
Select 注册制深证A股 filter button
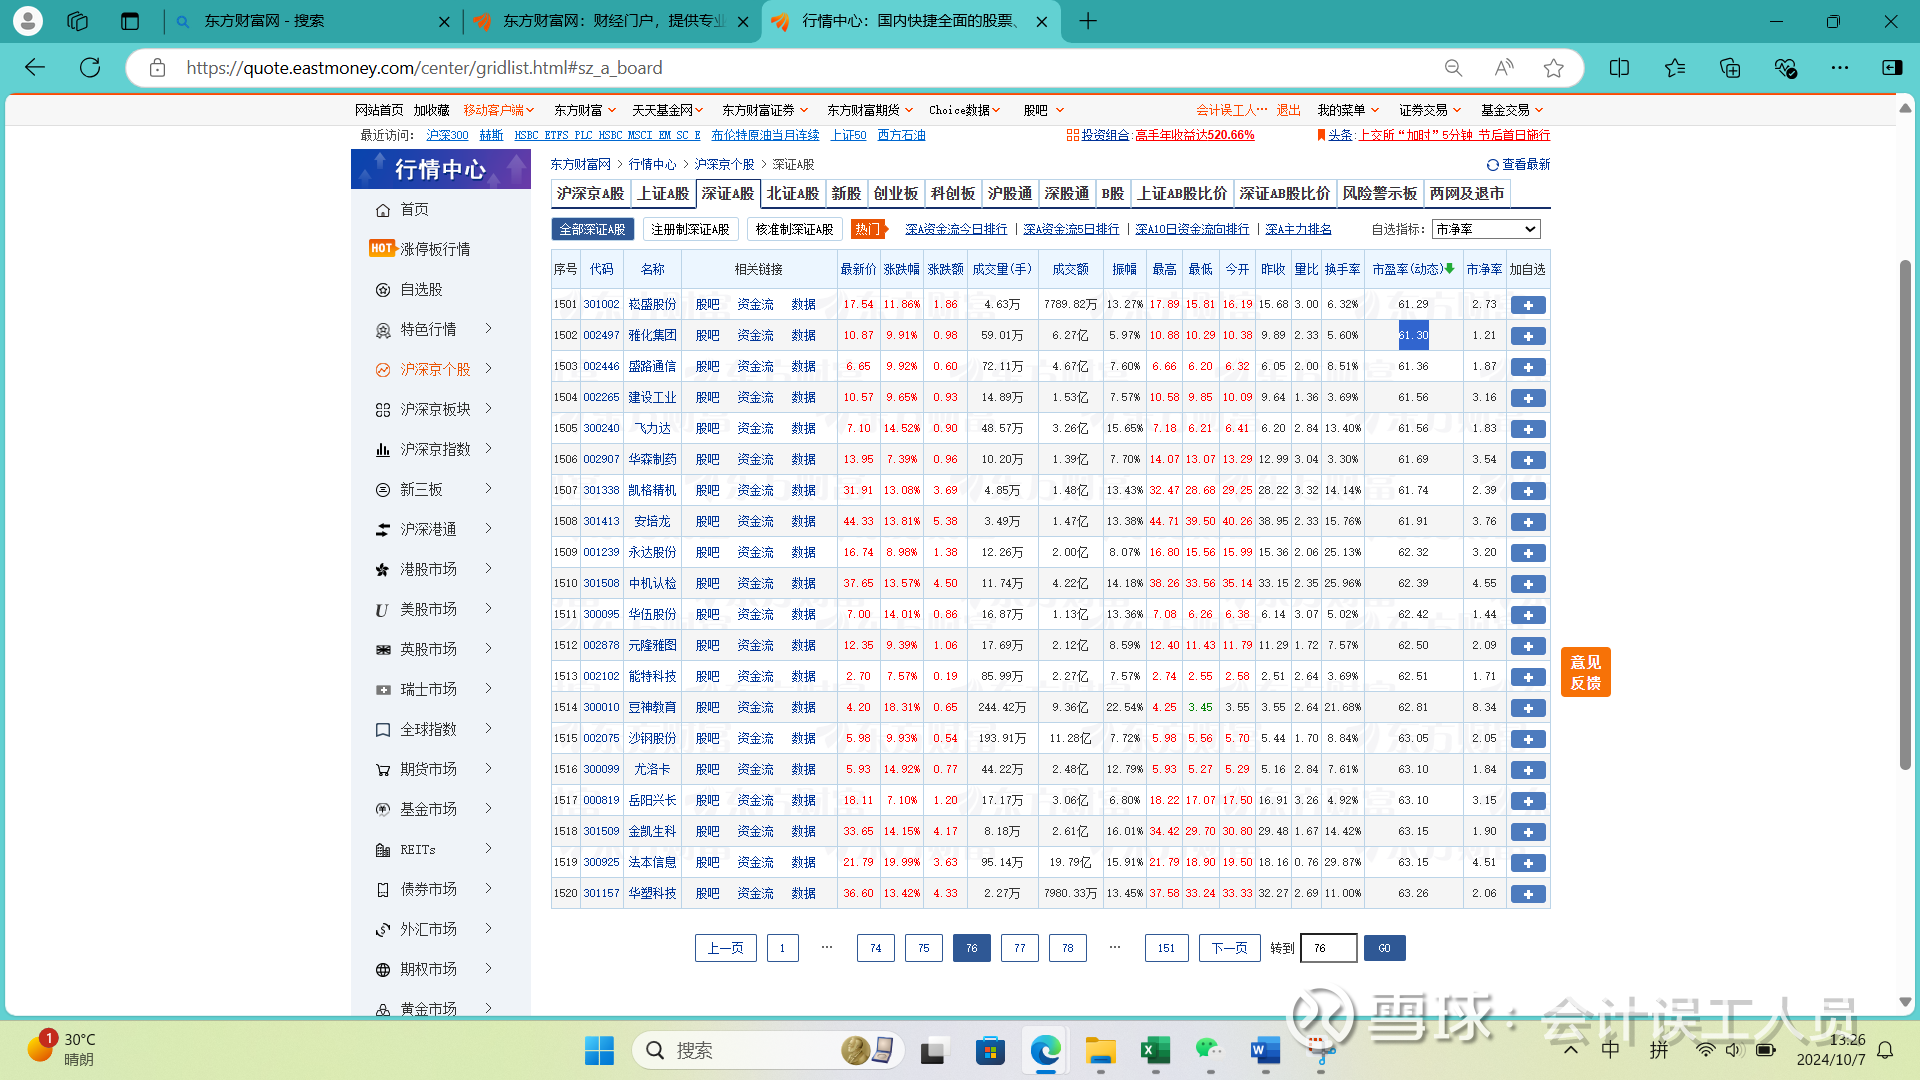pos(690,230)
